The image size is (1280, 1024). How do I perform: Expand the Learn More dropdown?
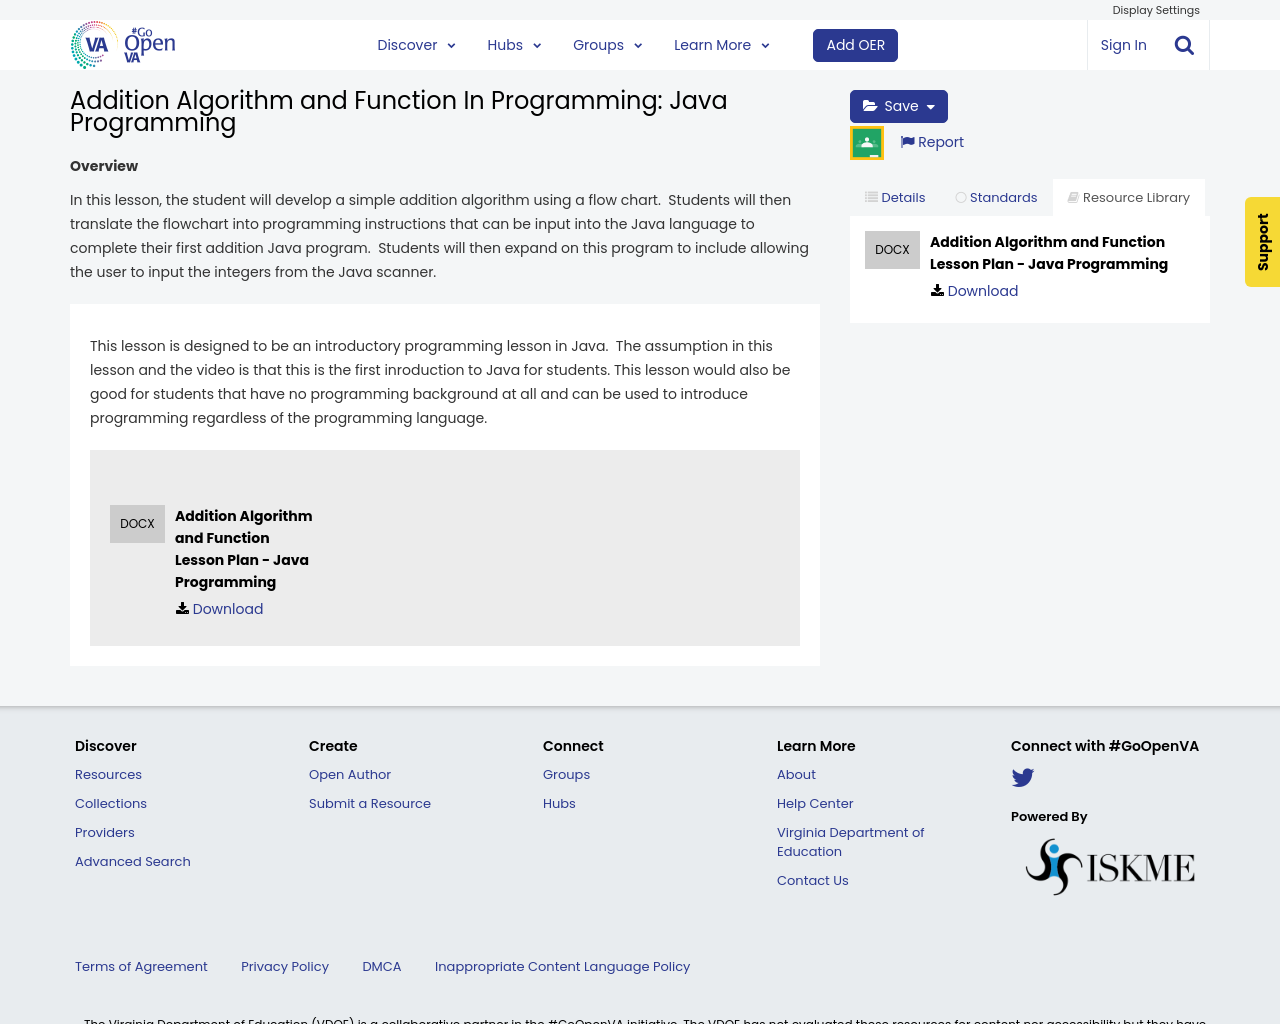pos(721,45)
